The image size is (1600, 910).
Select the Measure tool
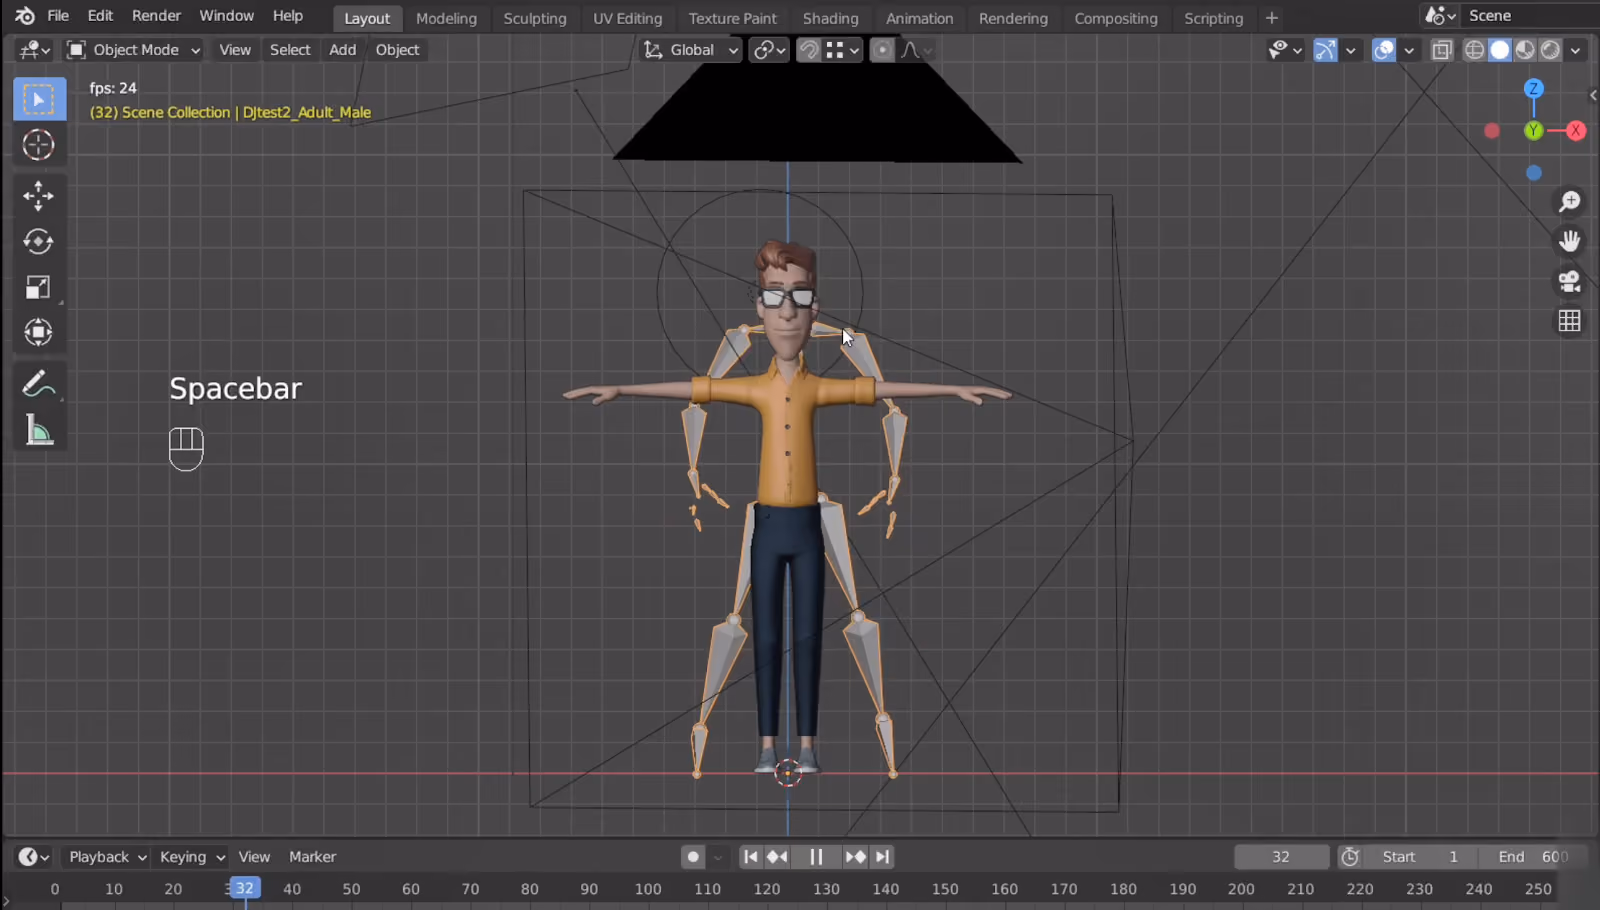(39, 430)
